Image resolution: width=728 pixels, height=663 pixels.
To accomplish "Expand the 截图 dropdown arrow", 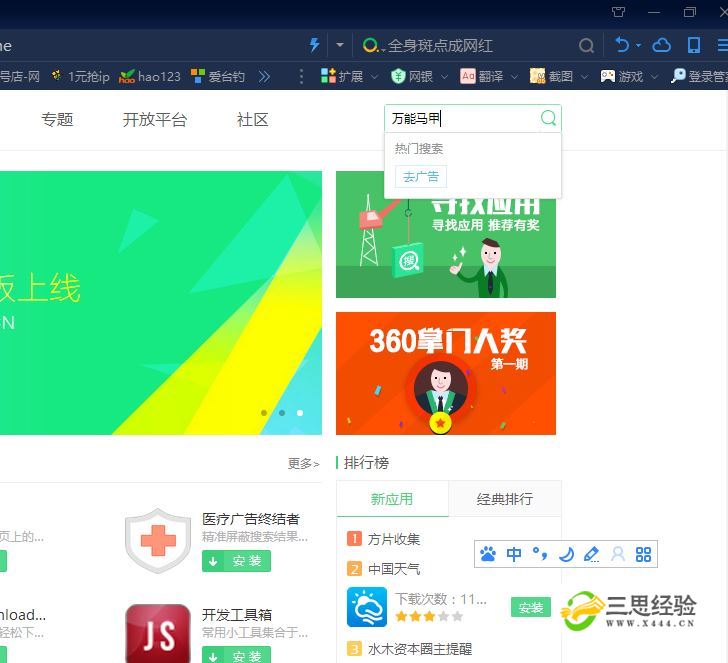I will tap(584, 77).
